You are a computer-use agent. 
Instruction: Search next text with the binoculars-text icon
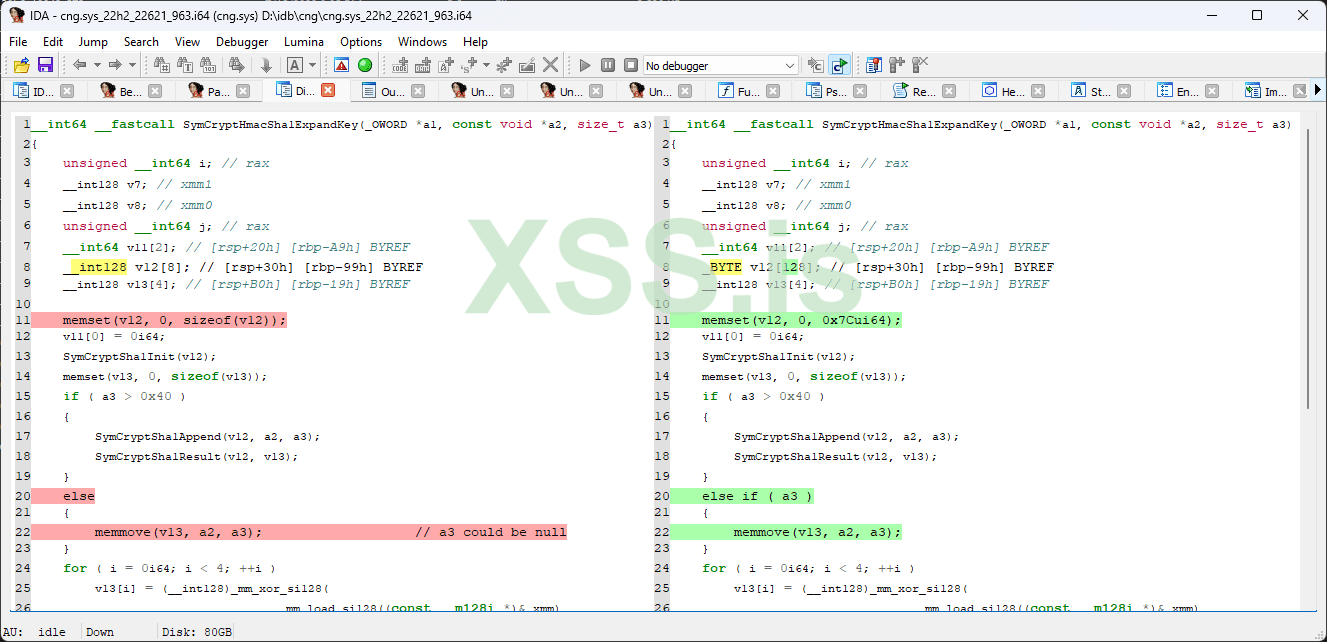[x=183, y=64]
